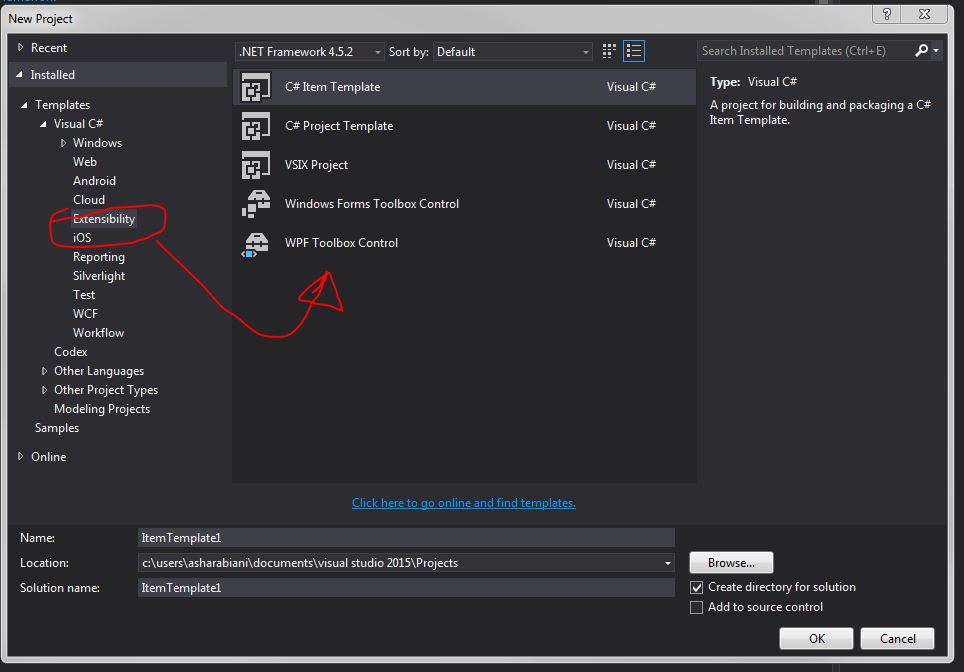Screen dimensions: 964x672
Task: Click the Solution name input field
Action: 406,588
